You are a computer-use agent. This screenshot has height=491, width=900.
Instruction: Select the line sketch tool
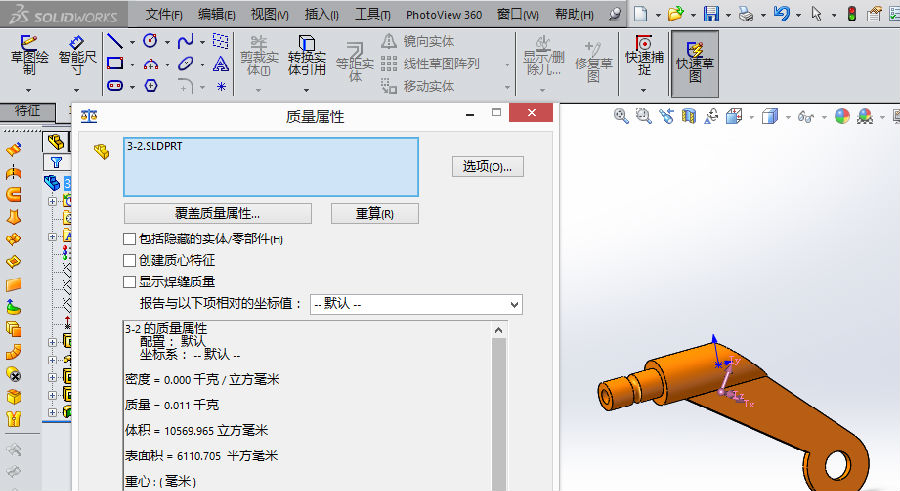(x=115, y=42)
